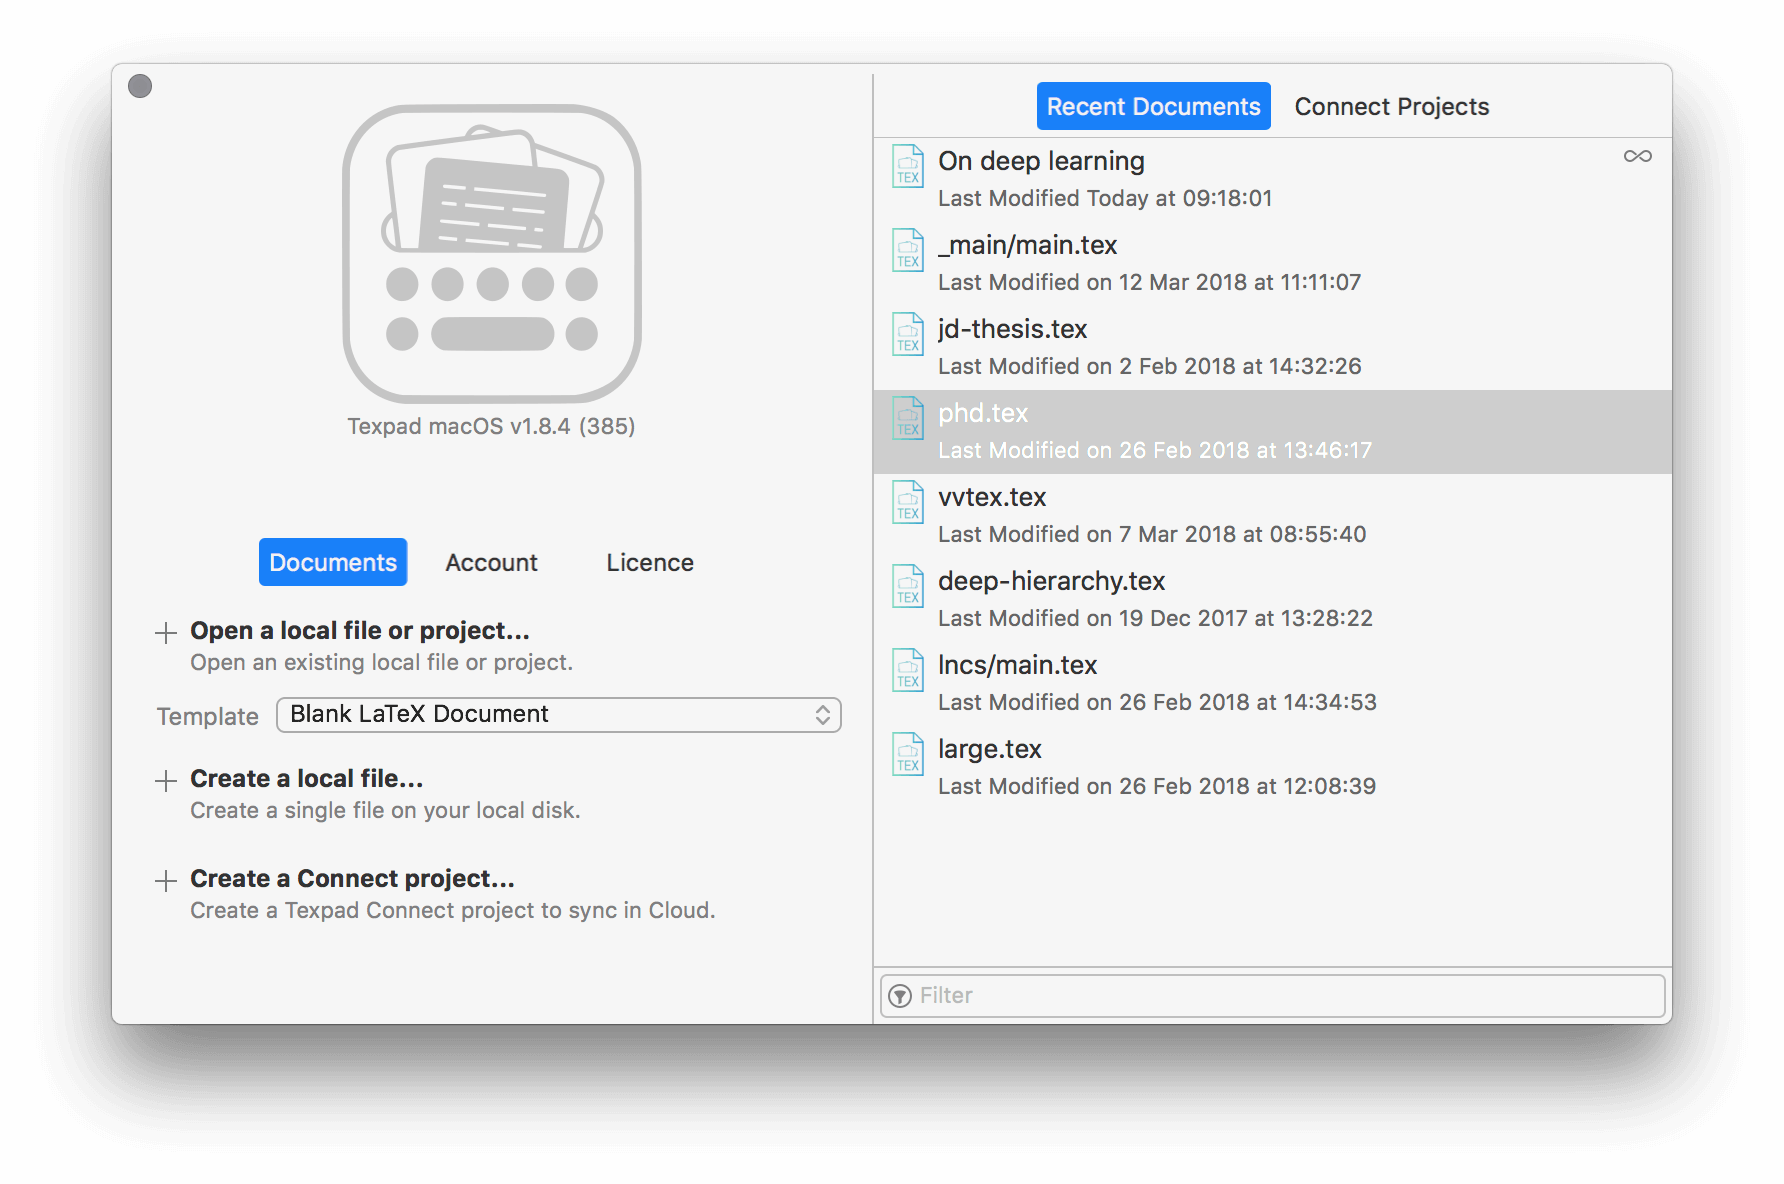The height and width of the screenshot is (1184, 1784).
Task: Click the TEX icon for deep-hierarchy.tex
Action: pos(907,586)
